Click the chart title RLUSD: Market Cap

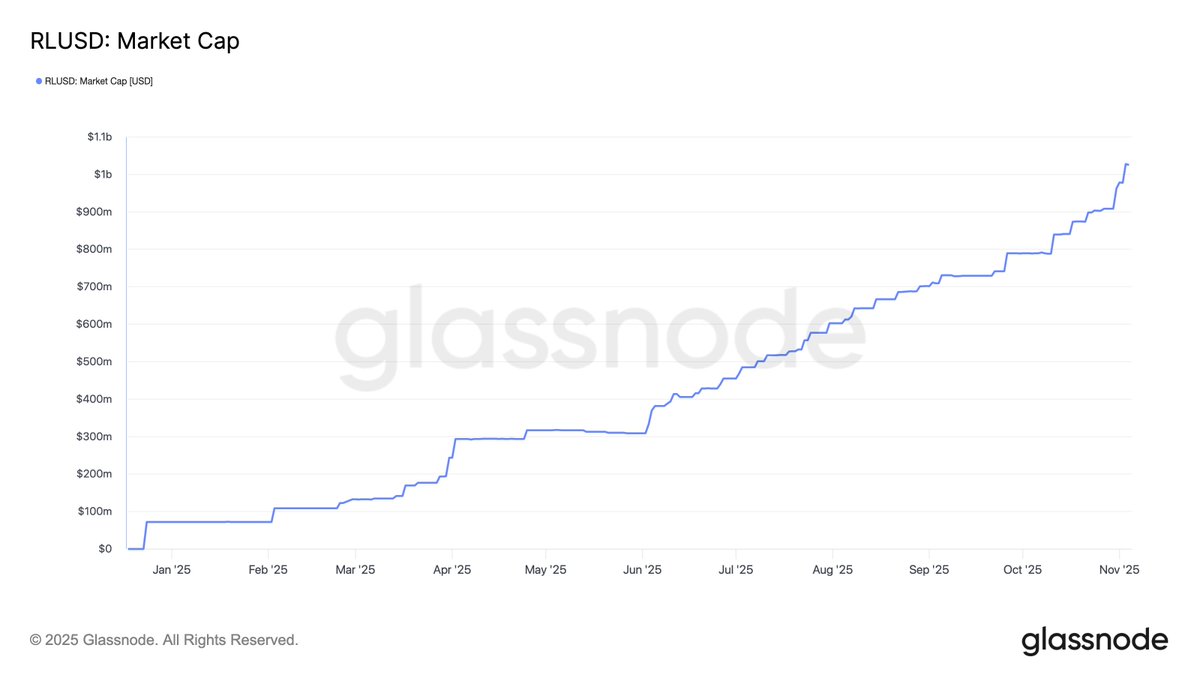tap(134, 41)
